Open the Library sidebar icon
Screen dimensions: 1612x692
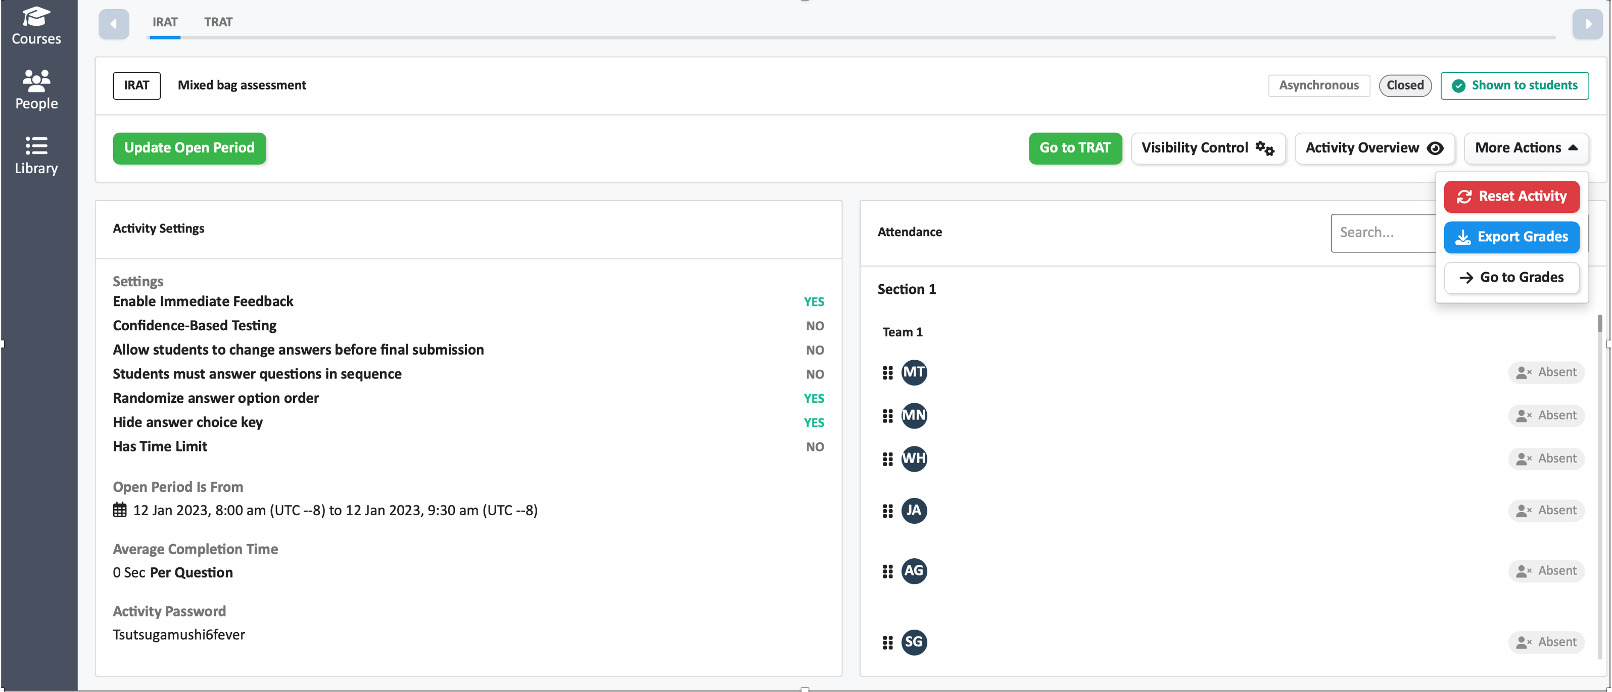(37, 156)
